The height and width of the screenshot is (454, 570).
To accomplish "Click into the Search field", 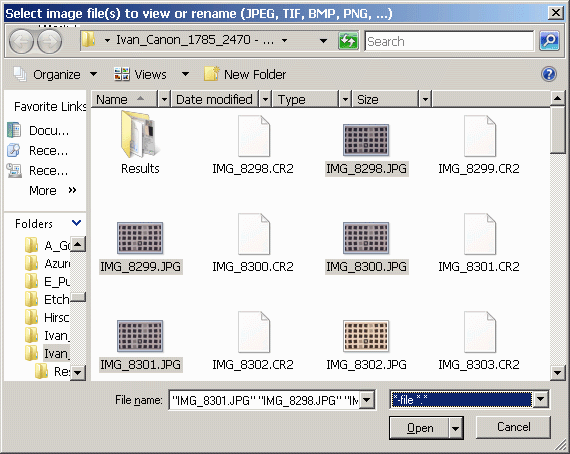I will coord(449,41).
